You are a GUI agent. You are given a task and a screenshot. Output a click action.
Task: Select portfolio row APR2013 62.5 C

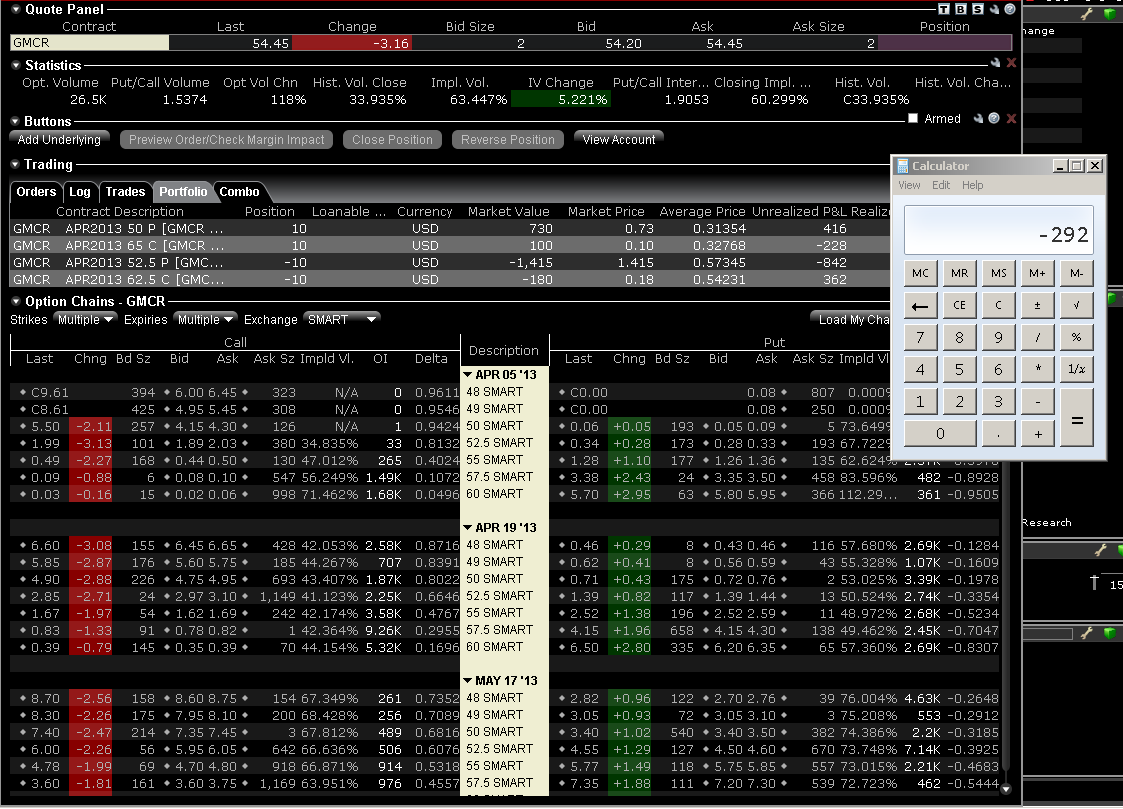[x=450, y=280]
